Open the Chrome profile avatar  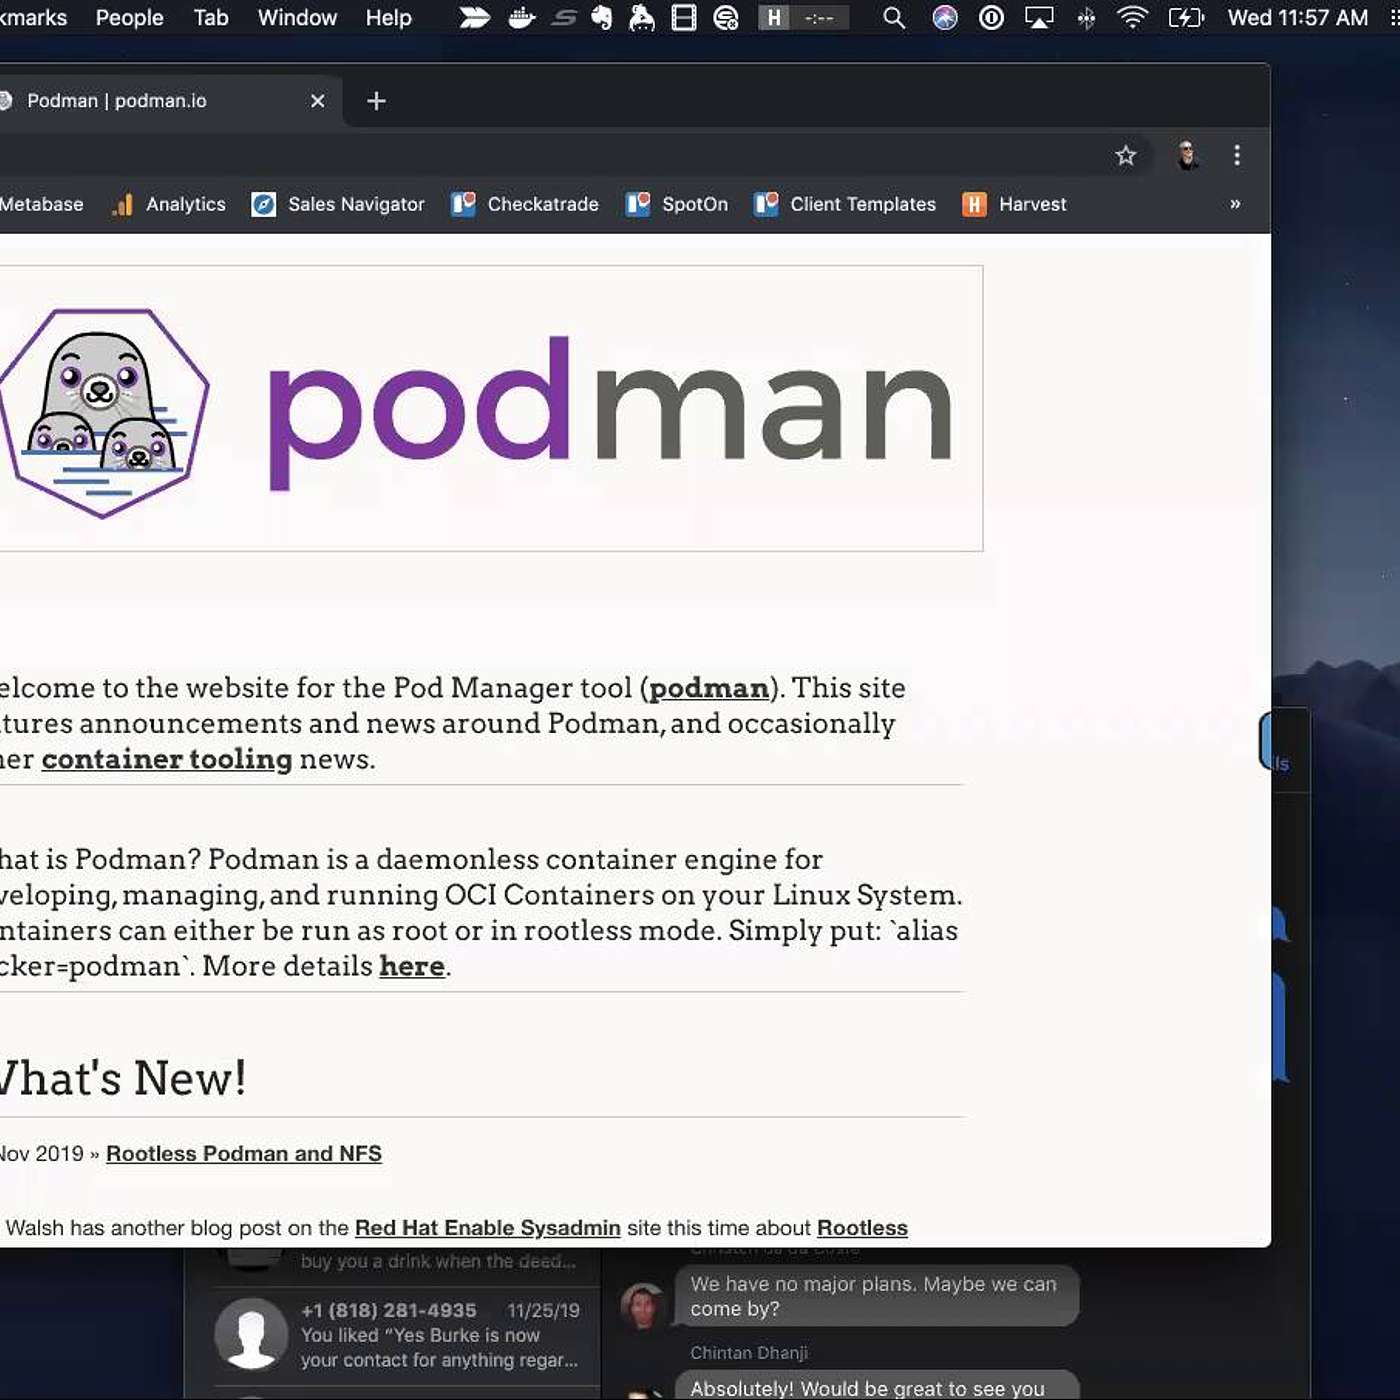1187,155
